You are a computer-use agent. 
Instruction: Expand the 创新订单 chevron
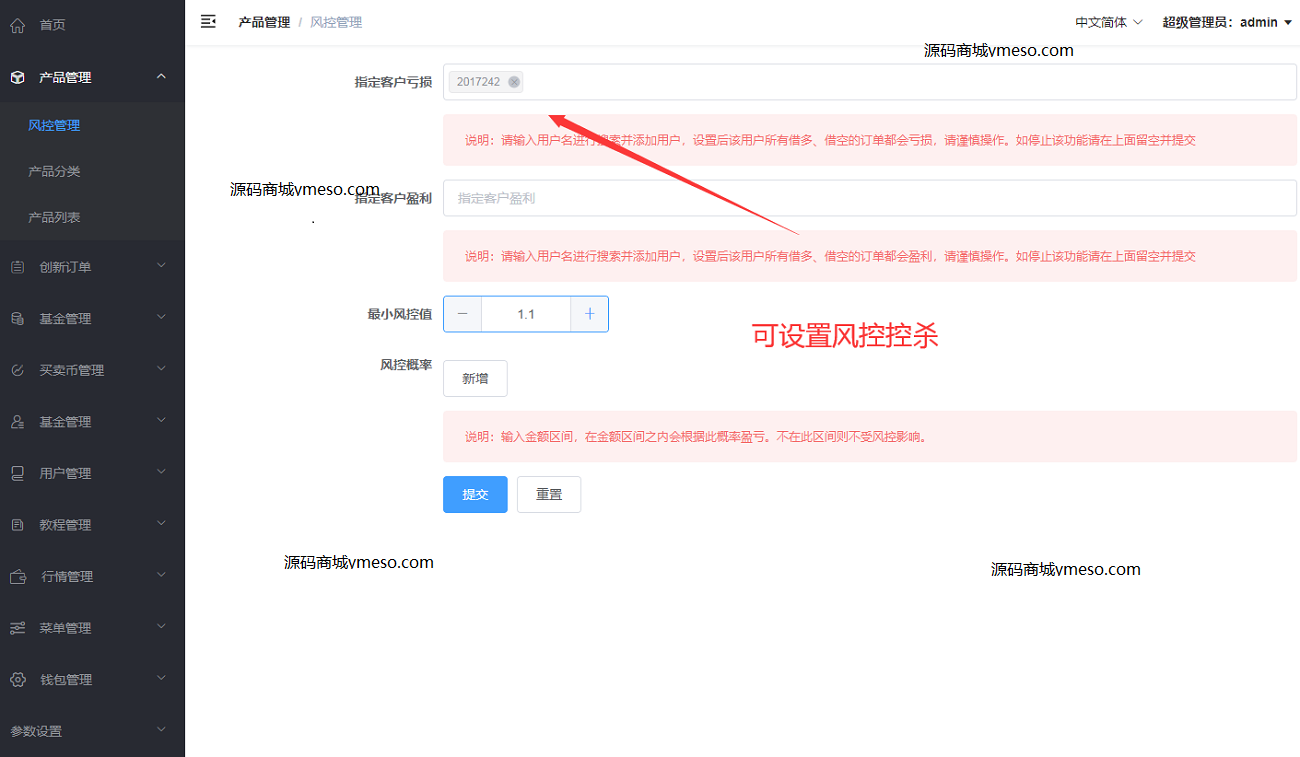point(161,266)
